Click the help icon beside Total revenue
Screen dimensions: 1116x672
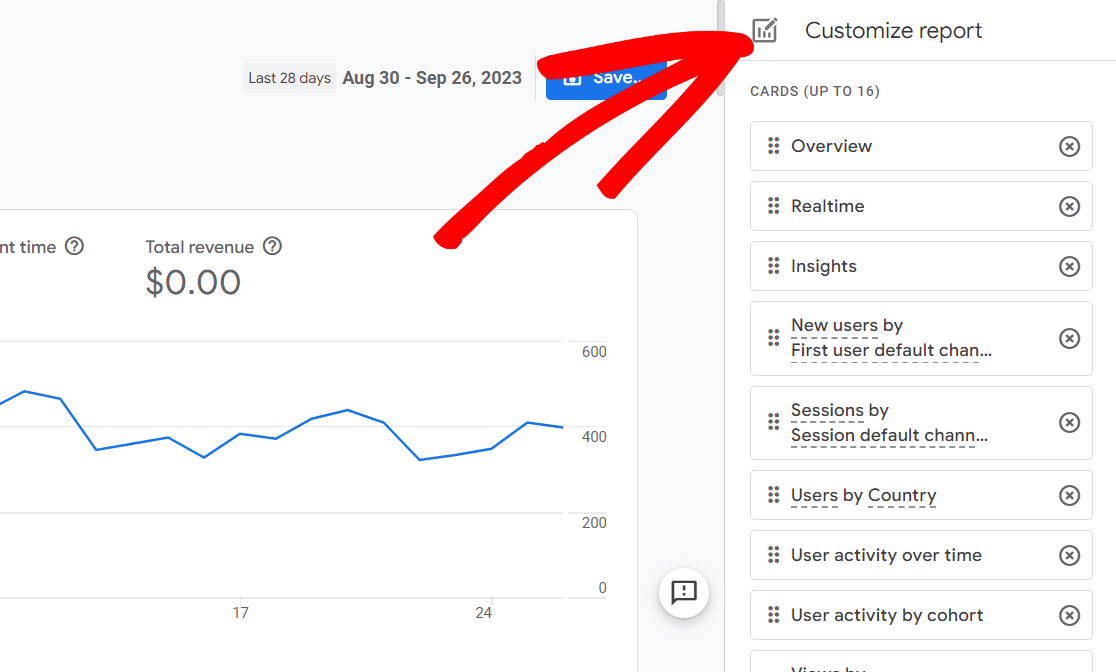tap(272, 246)
